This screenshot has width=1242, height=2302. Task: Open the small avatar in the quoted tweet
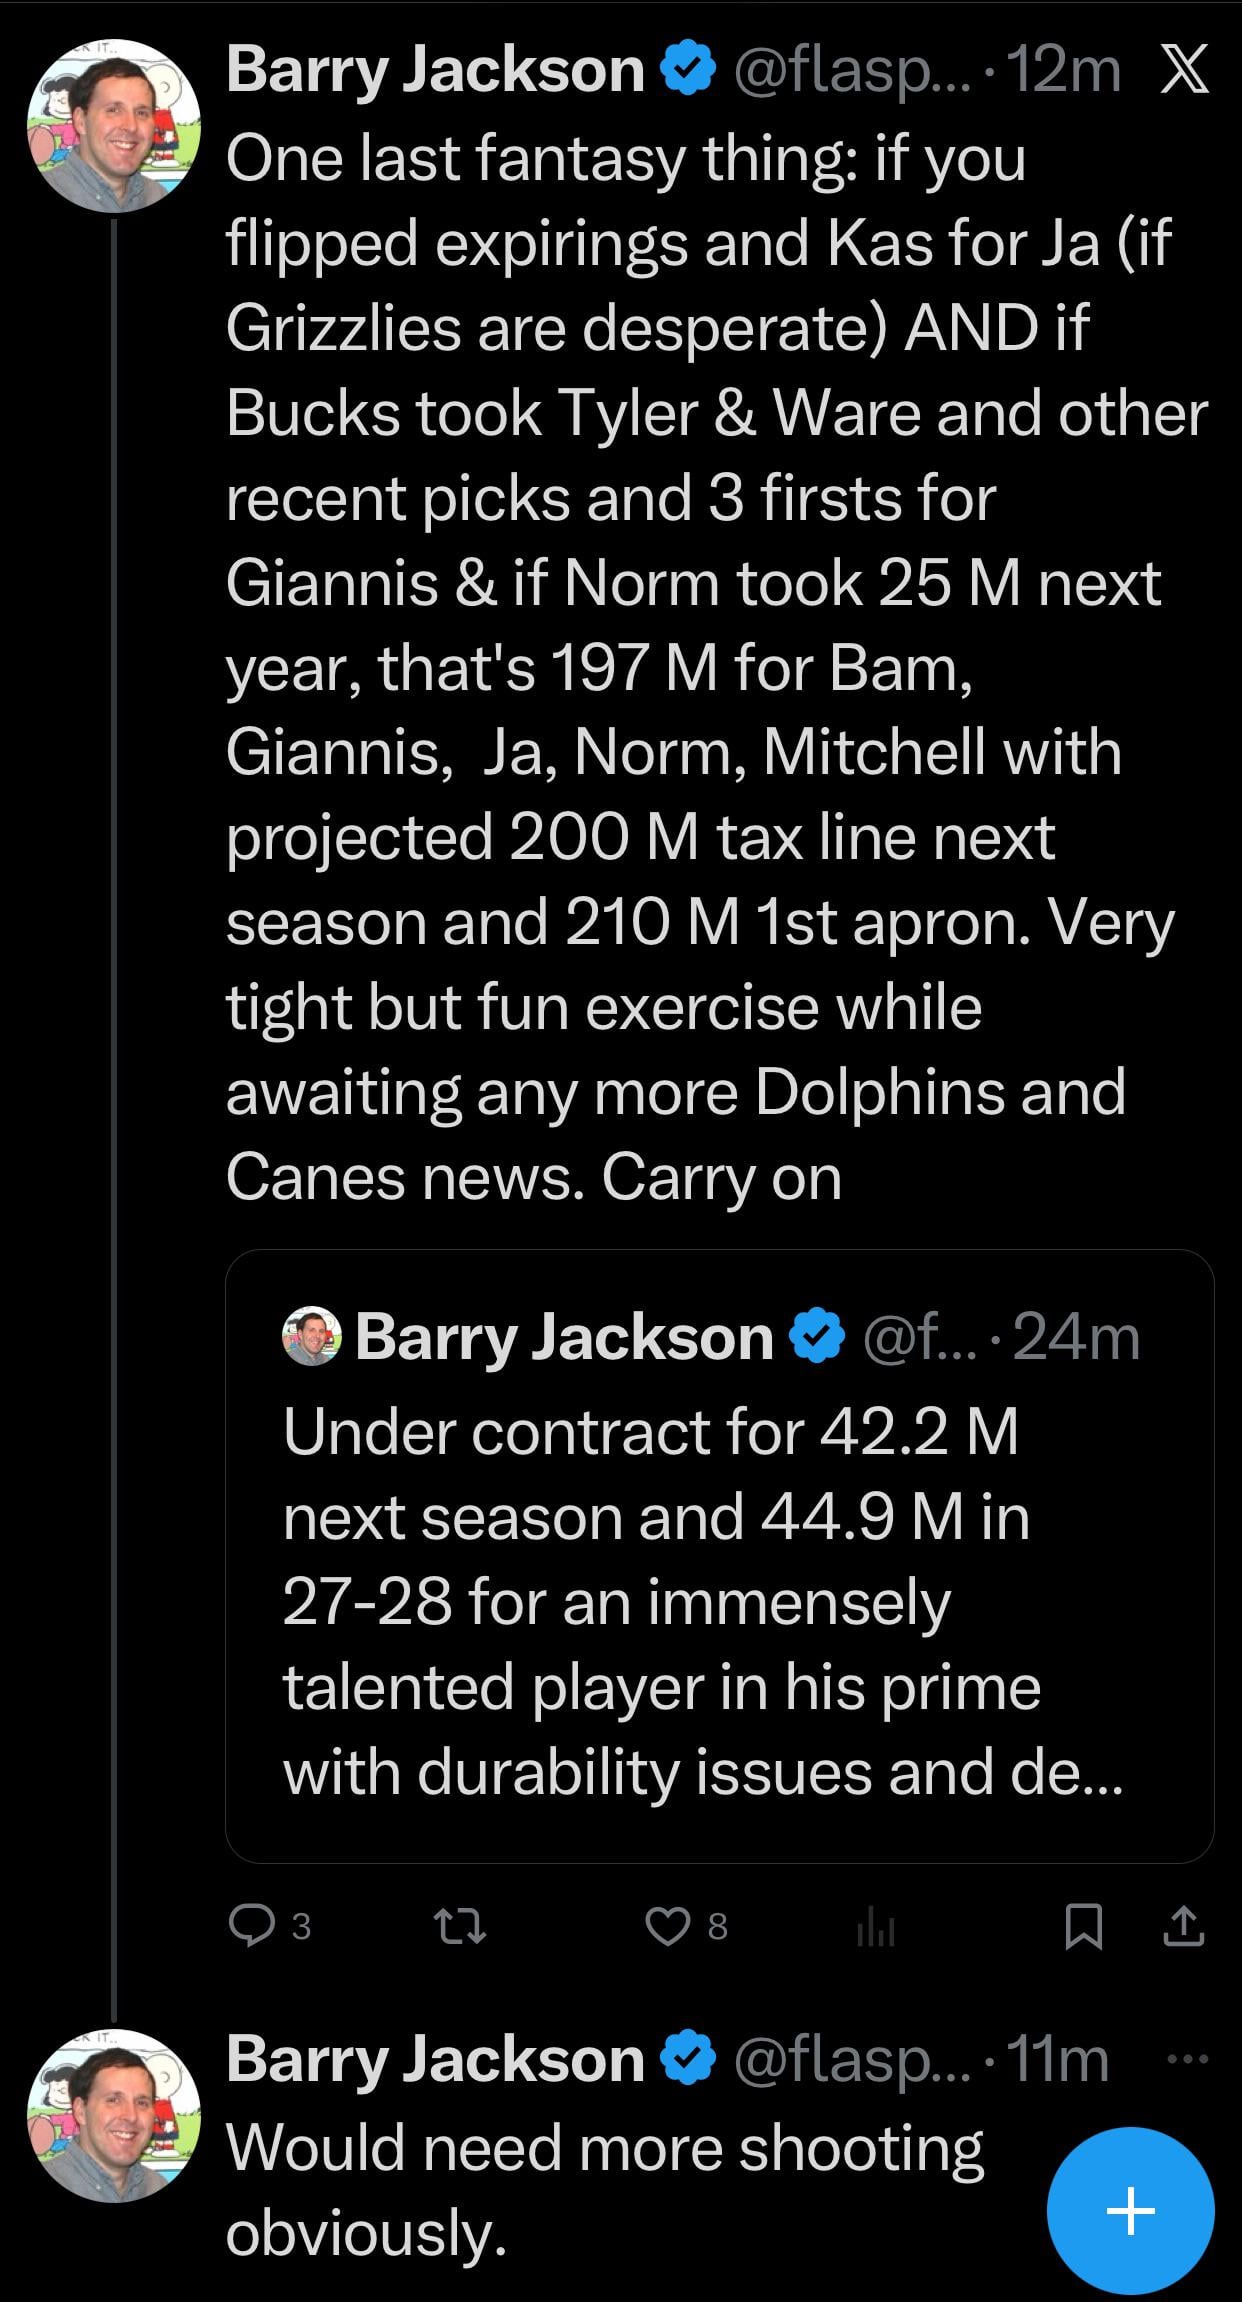pyautogui.click(x=311, y=1337)
